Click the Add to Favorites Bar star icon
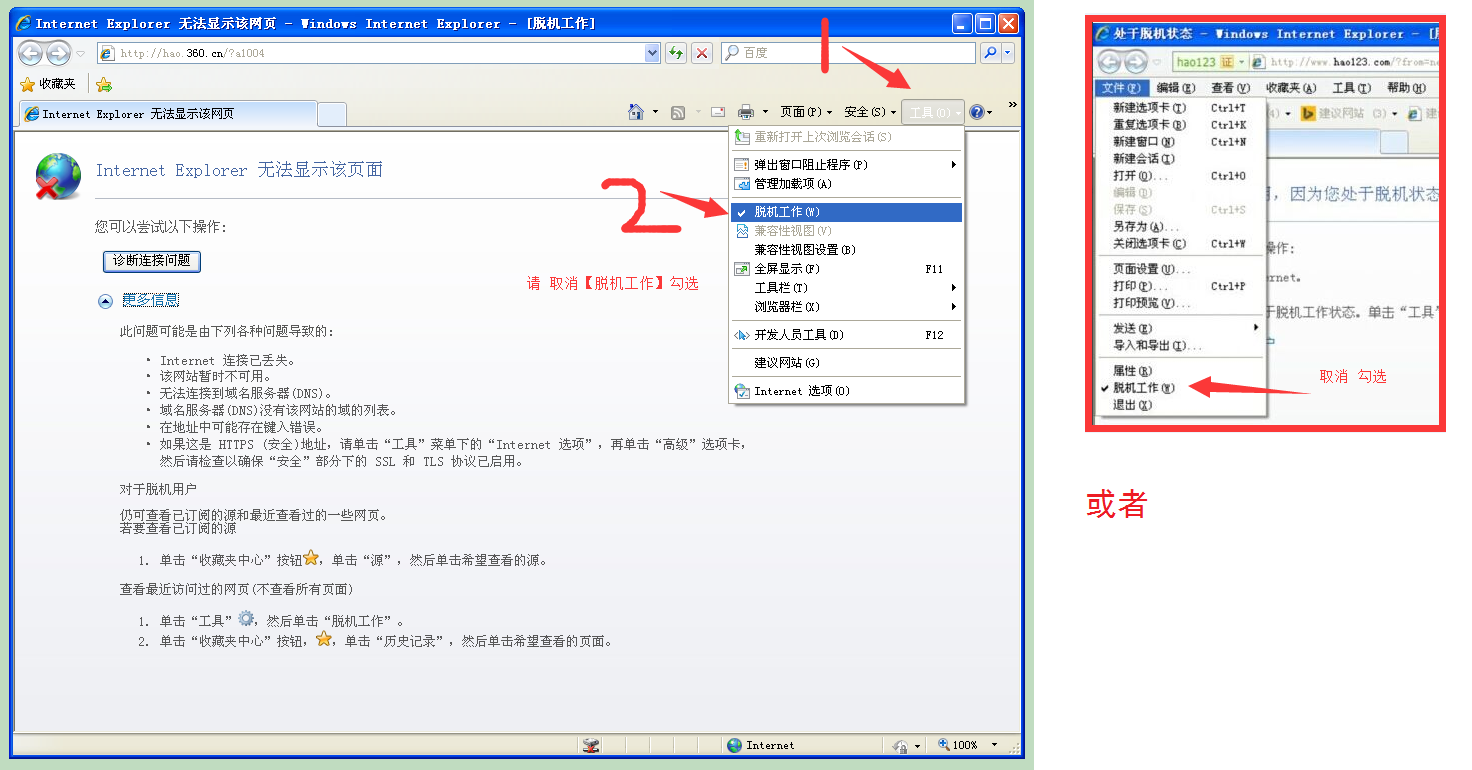 (x=104, y=84)
